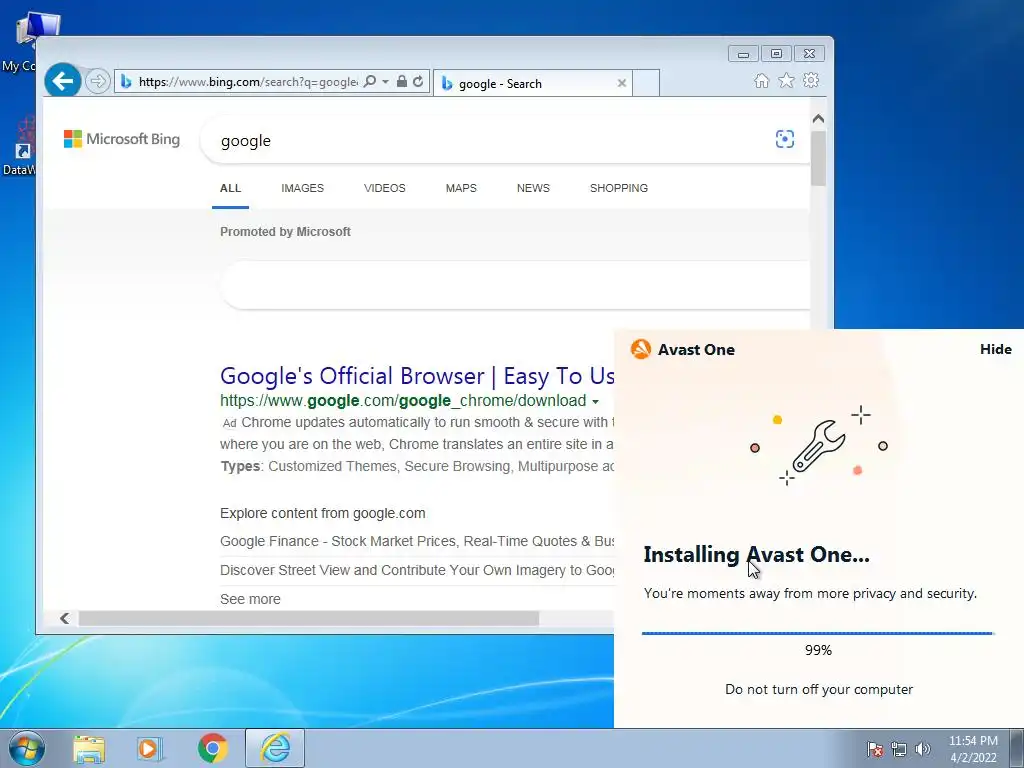This screenshot has width=1024, height=768.
Task: Switch to the VIDEOS tab
Action: tap(385, 188)
